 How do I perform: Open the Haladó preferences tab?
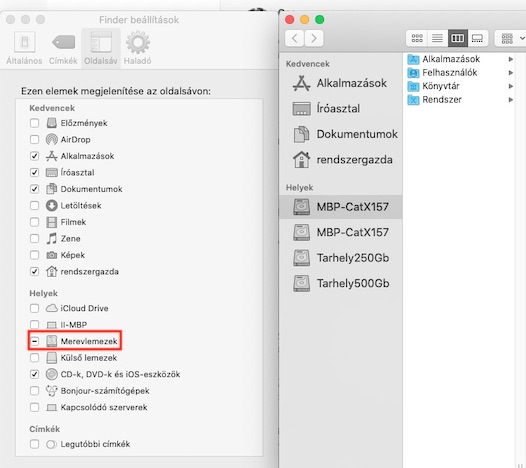click(138, 48)
